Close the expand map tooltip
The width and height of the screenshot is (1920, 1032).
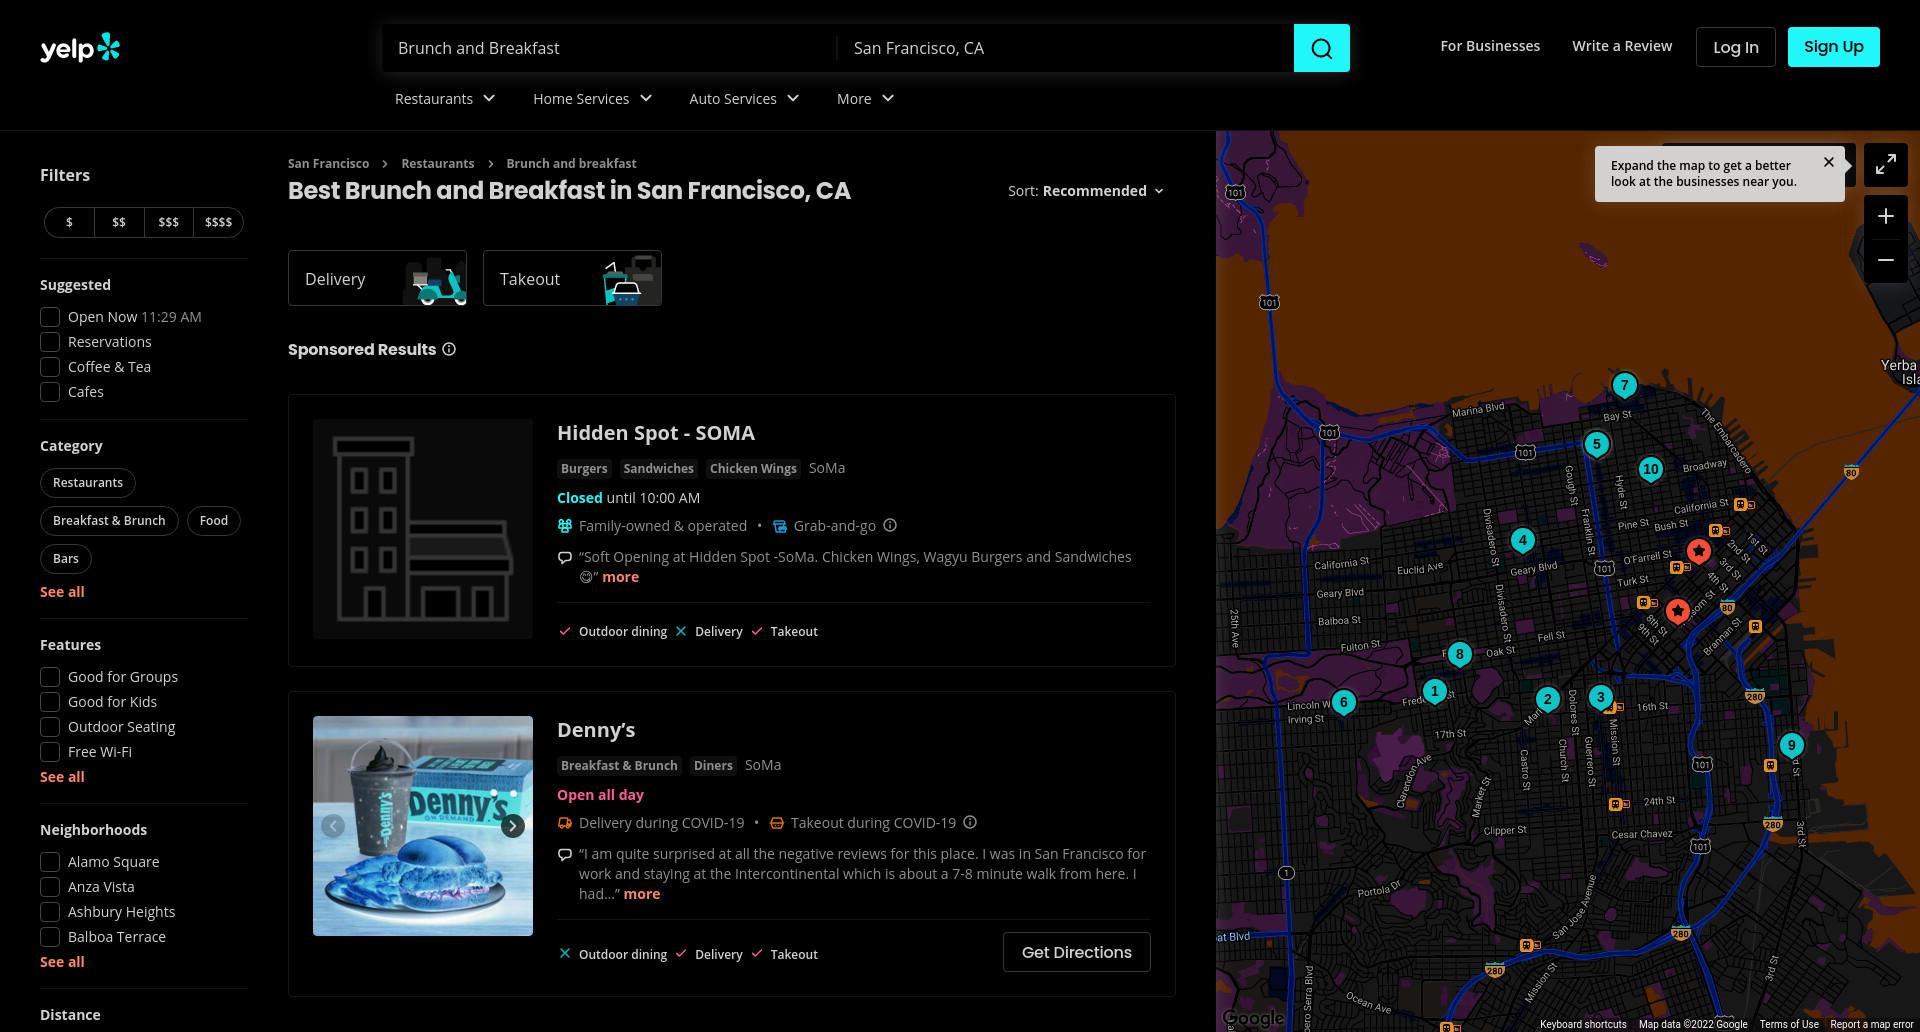[1828, 162]
